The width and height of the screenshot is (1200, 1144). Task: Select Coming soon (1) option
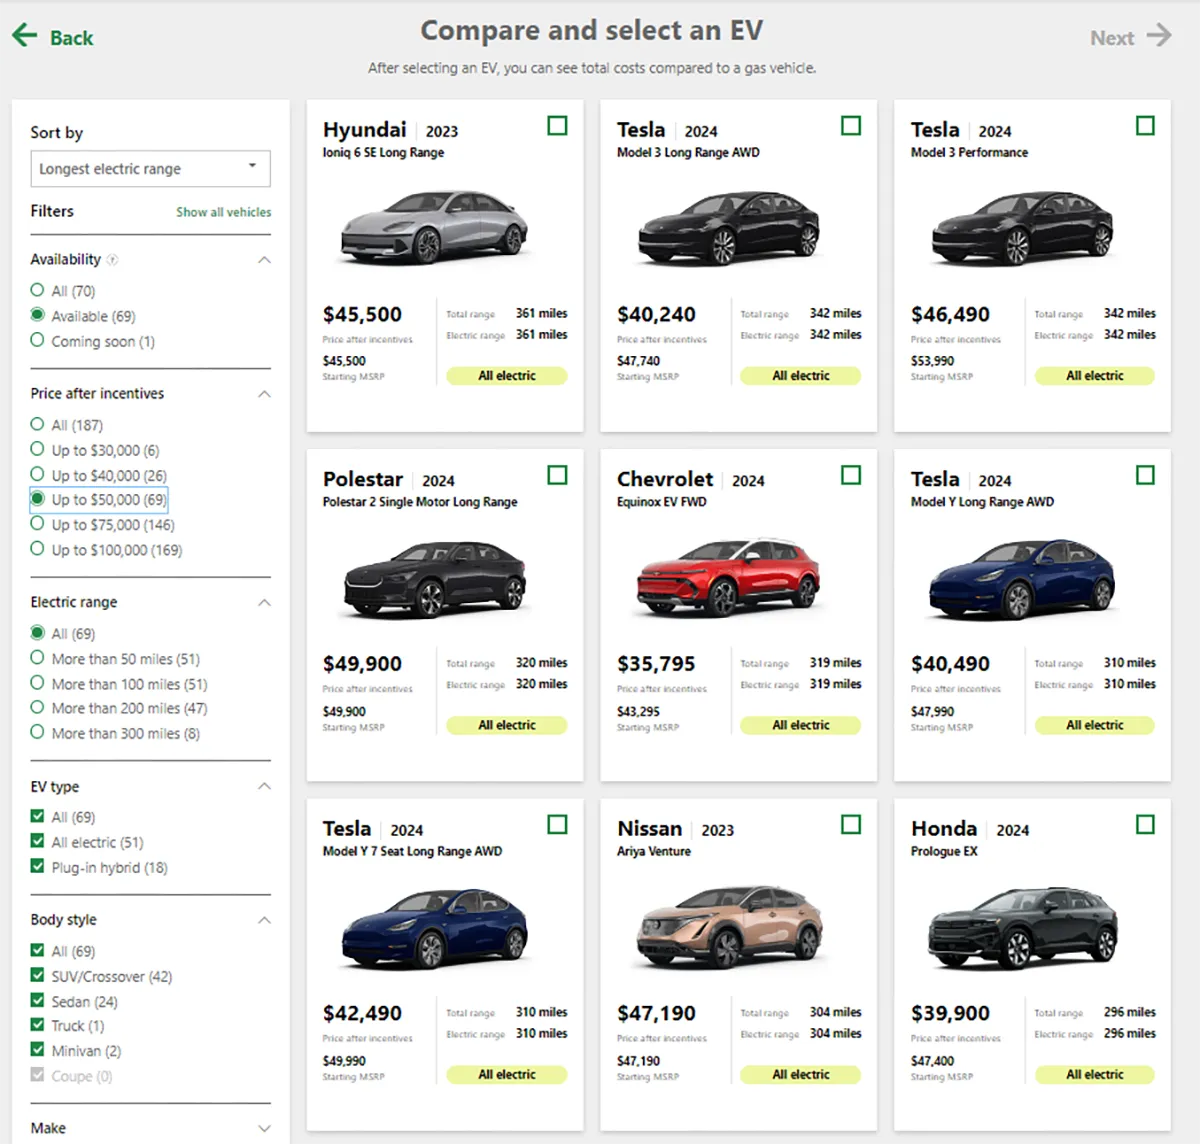37,340
